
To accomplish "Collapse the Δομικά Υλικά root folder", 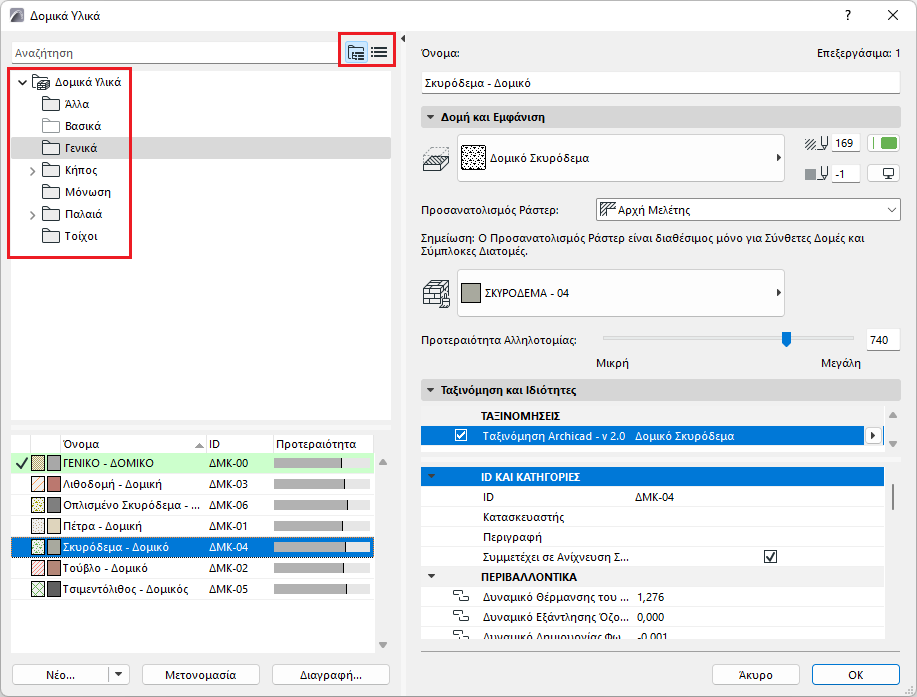I will point(22,82).
